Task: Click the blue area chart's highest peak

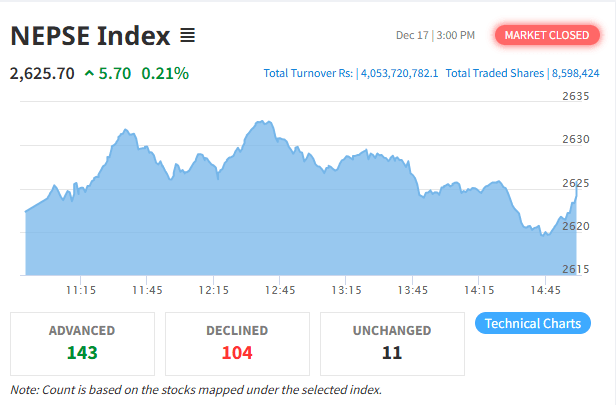Action: 262,122
